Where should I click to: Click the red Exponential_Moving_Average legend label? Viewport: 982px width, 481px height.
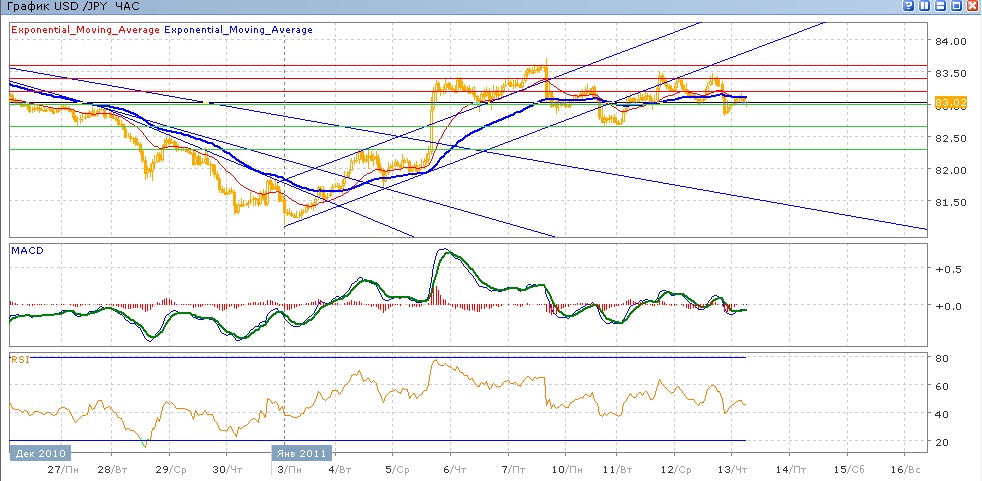pos(84,30)
